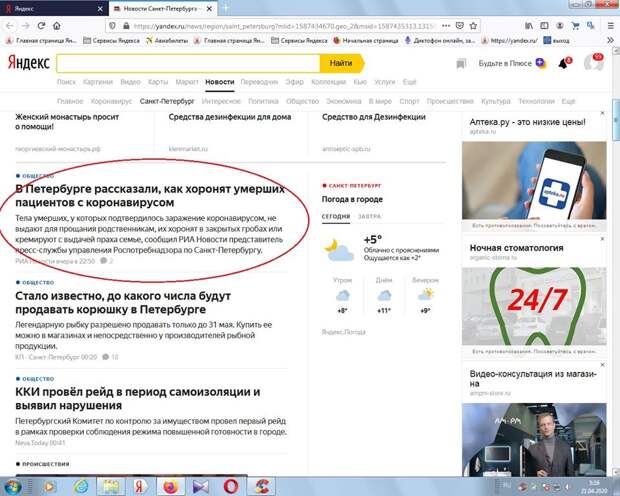Open ККИ провёл рейд headline
This screenshot has width=620, height=496.
pos(138,399)
